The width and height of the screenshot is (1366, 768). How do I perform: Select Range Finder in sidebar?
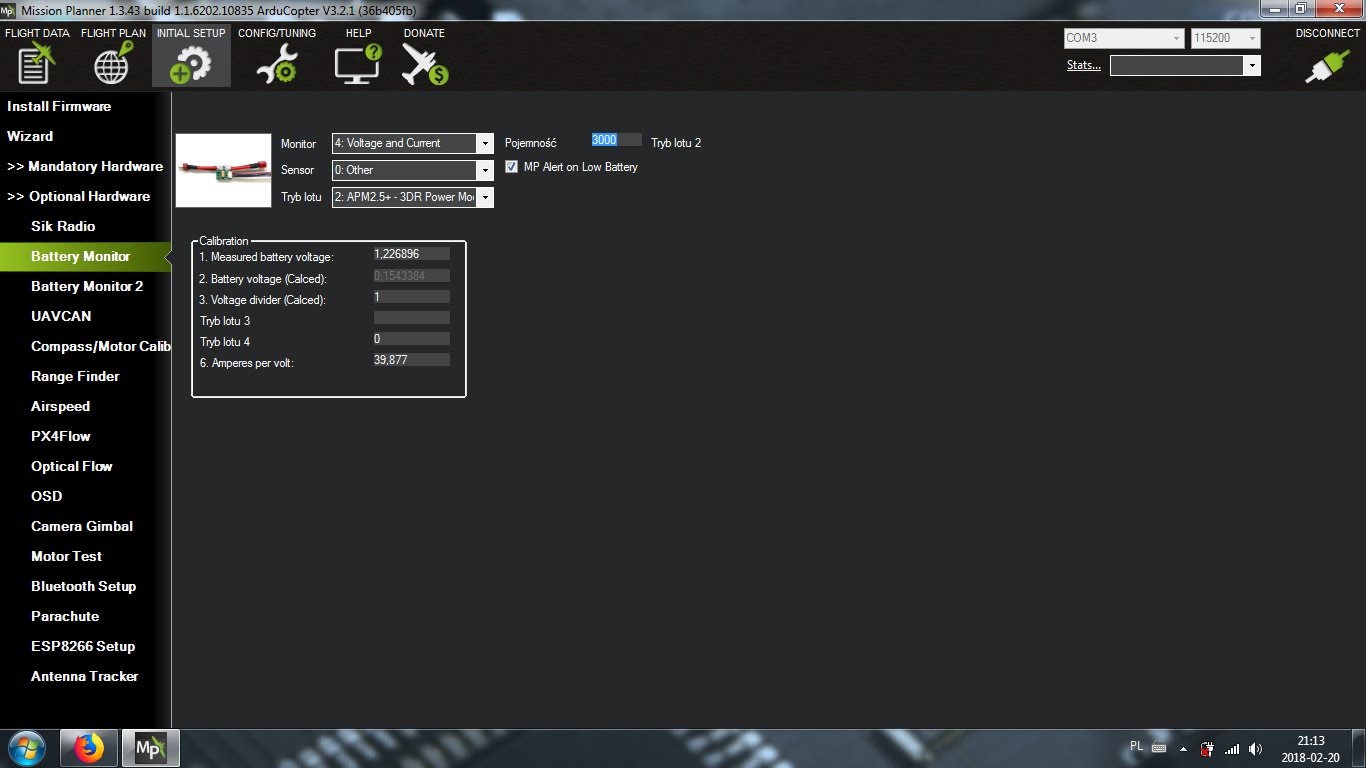(x=75, y=376)
